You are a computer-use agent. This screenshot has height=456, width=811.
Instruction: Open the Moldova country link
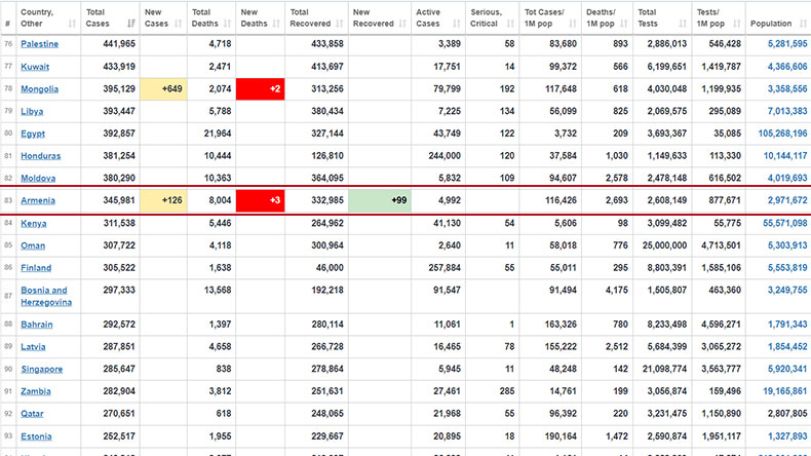click(x=38, y=178)
